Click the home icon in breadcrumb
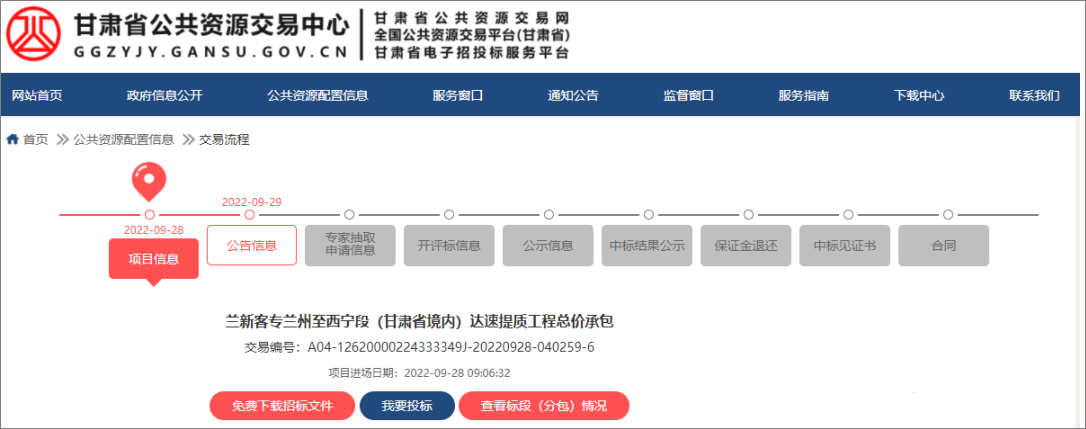Image resolution: width=1086 pixels, height=429 pixels. click(x=12, y=140)
